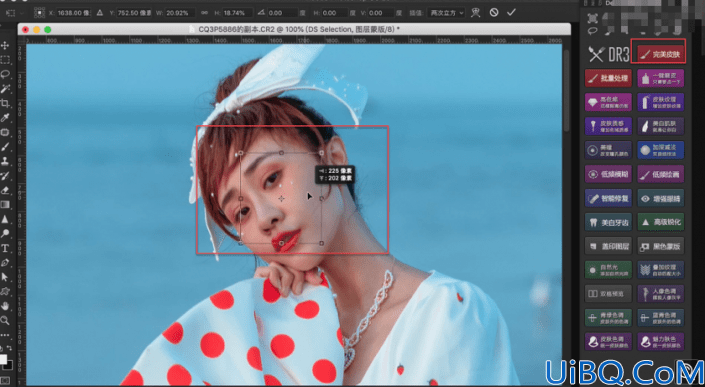Select the Blur/Sharpen tool
The image size is (705, 387).
point(5,219)
